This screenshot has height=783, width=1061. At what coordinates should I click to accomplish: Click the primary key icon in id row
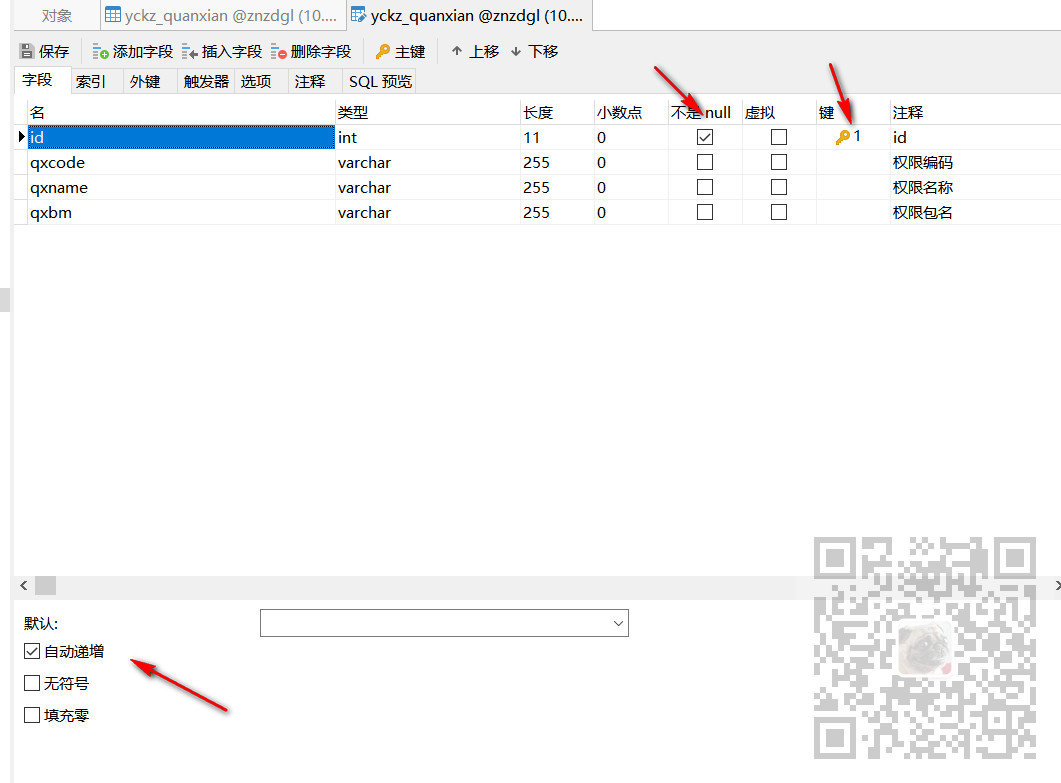click(x=842, y=137)
